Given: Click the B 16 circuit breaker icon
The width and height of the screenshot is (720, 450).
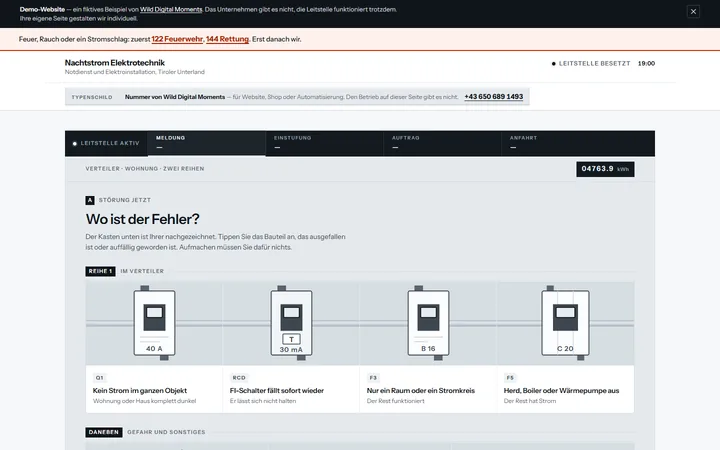Looking at the screenshot, I should click(428, 323).
